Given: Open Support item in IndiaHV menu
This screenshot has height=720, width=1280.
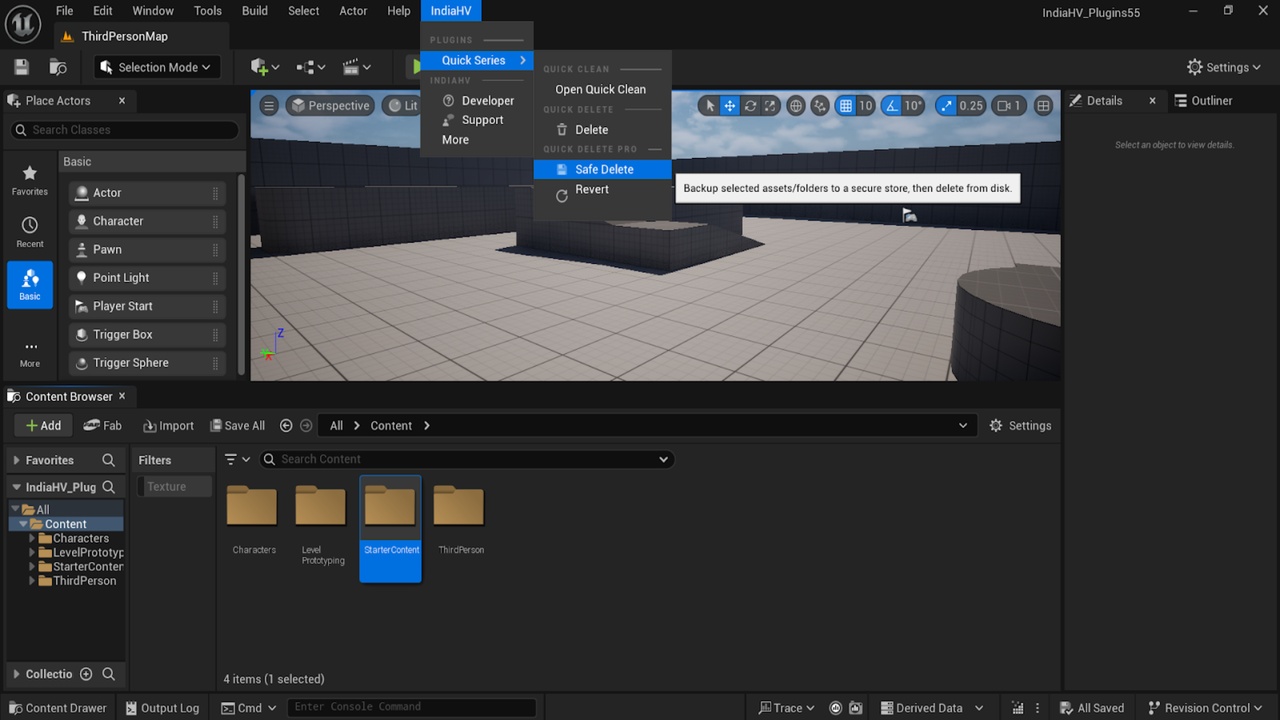Looking at the screenshot, I should [477, 120].
